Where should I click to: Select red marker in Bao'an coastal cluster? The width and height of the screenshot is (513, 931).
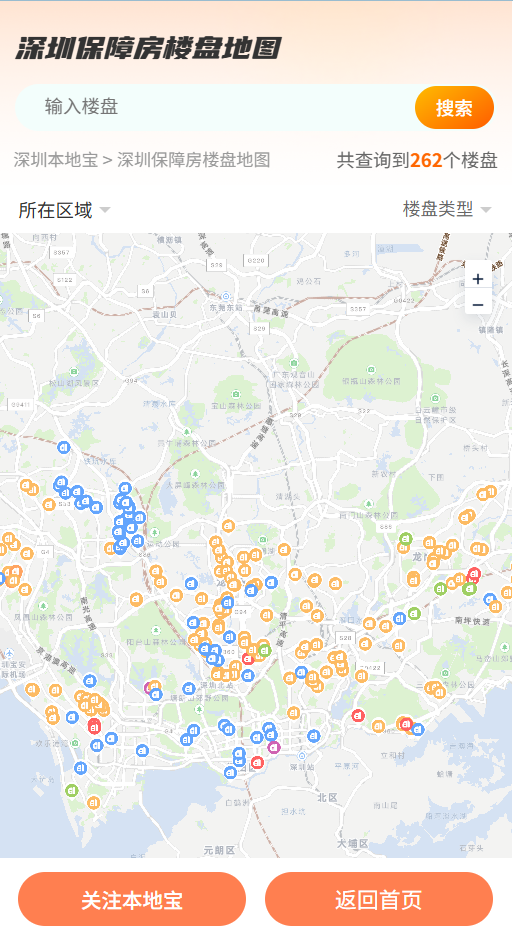[x=94, y=726]
